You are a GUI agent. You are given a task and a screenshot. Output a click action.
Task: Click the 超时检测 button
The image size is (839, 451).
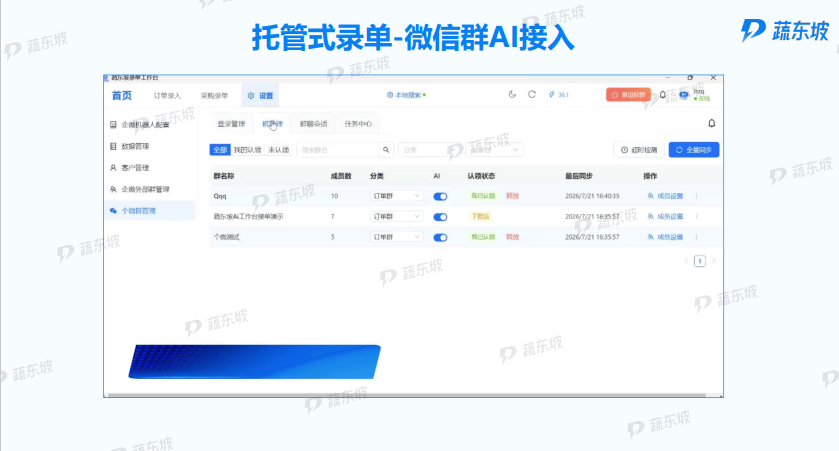click(x=639, y=150)
